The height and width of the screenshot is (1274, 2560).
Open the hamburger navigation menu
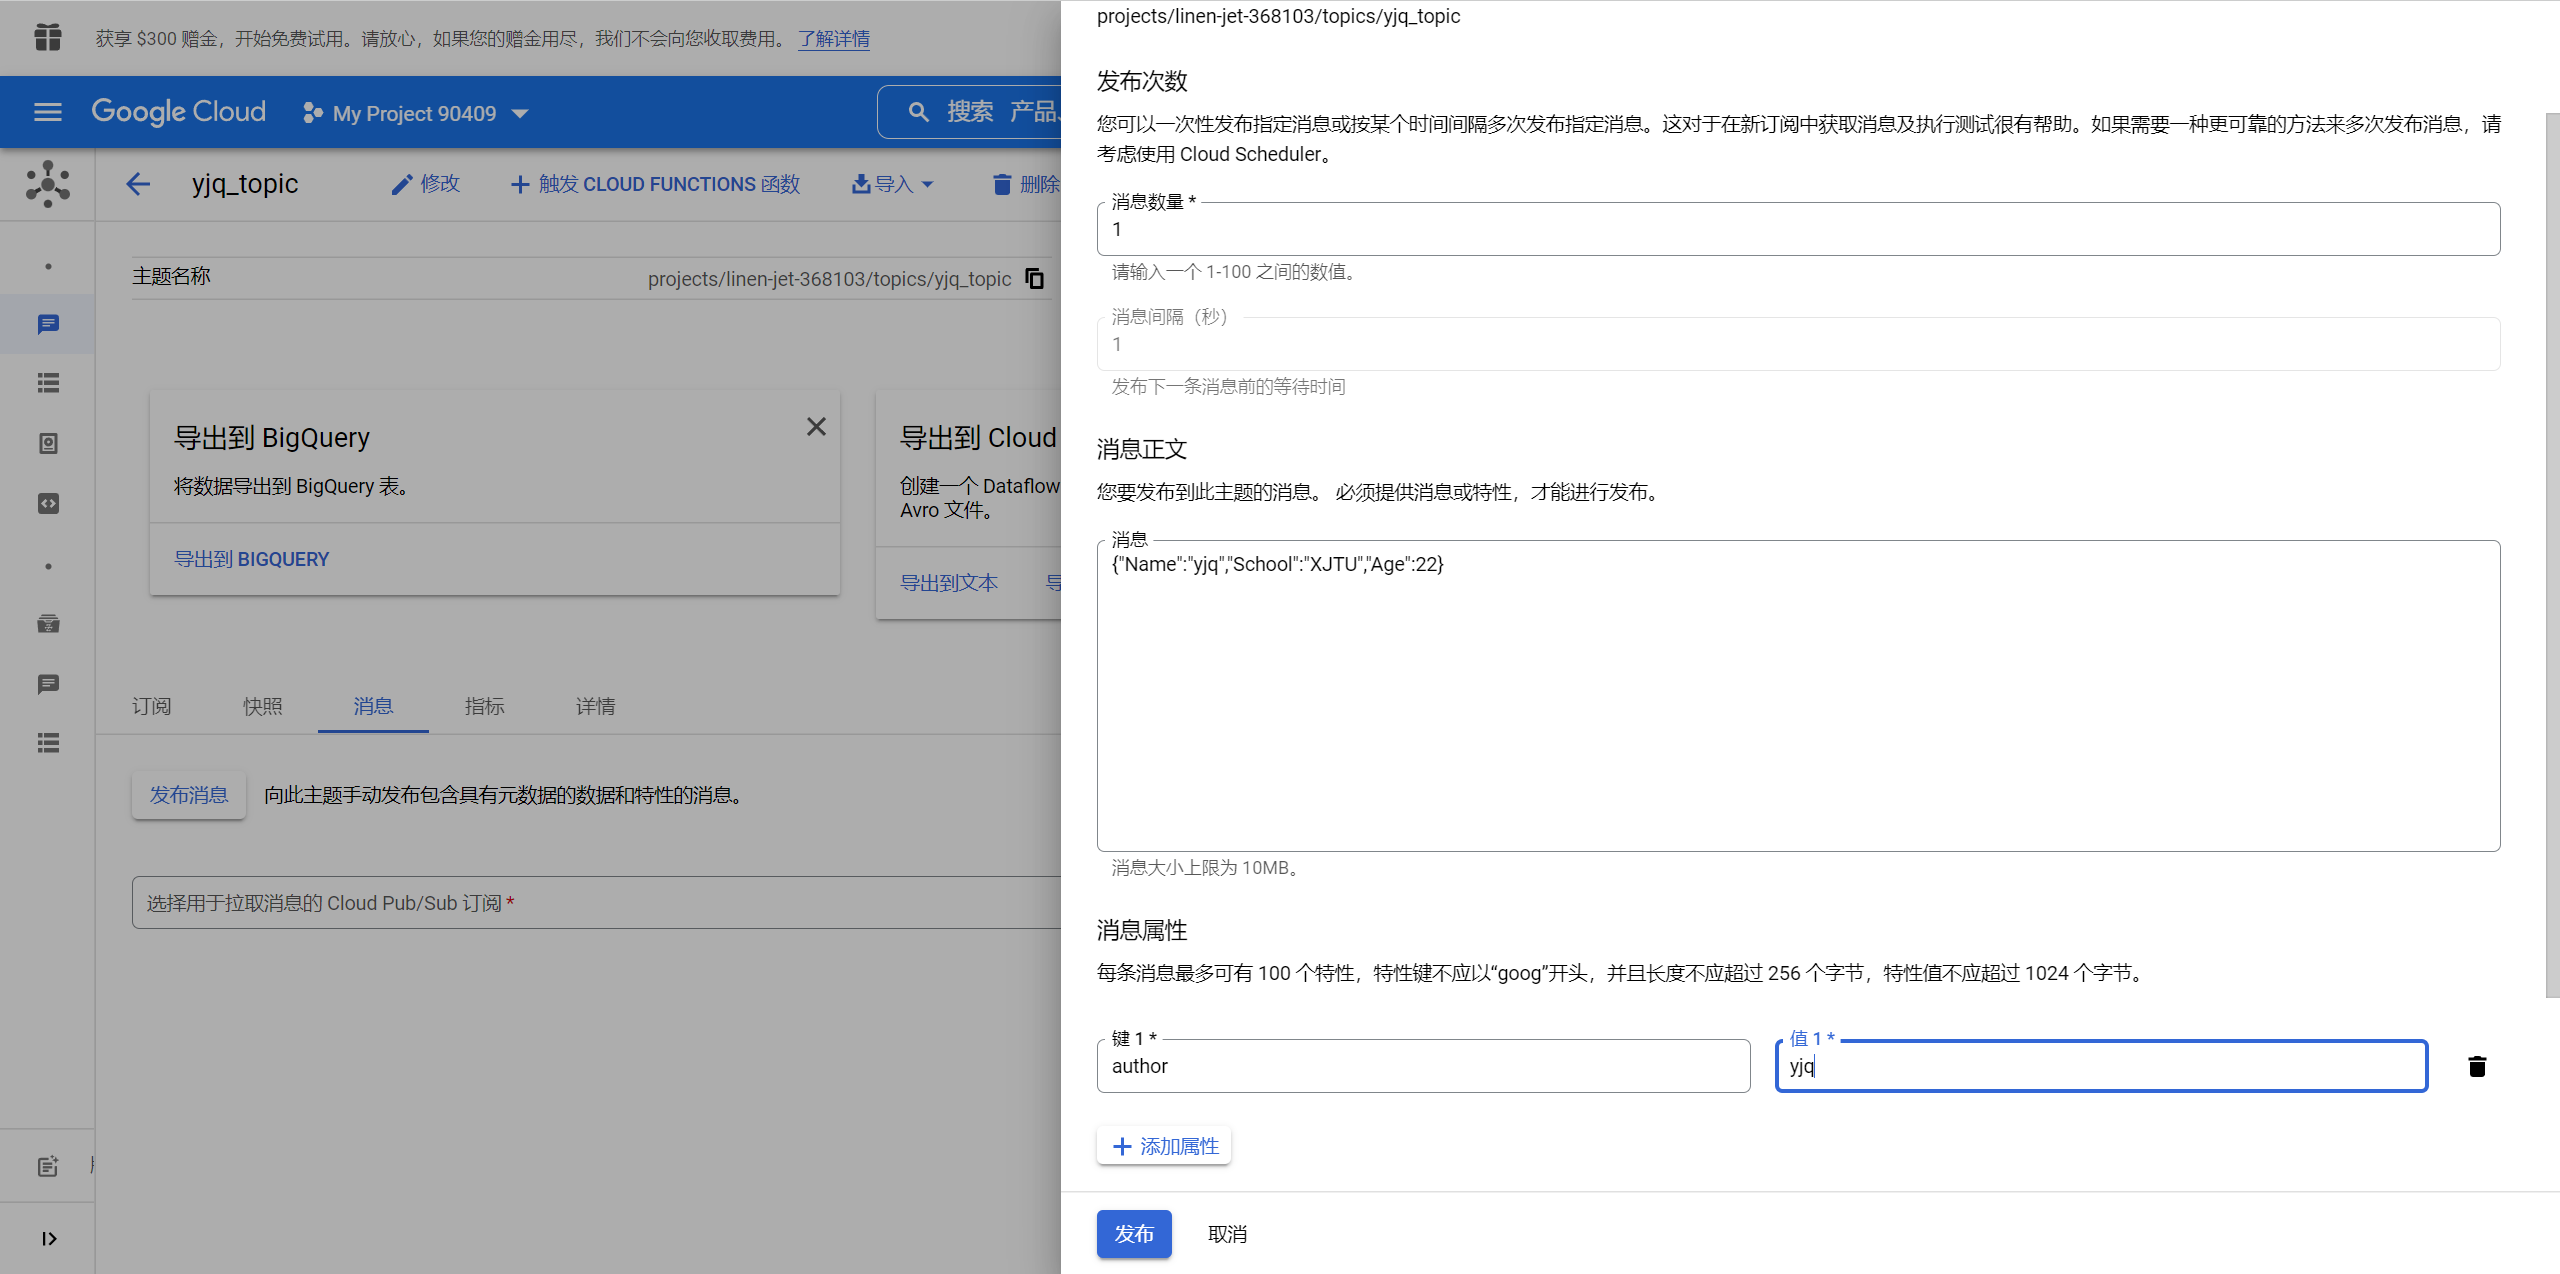[47, 112]
